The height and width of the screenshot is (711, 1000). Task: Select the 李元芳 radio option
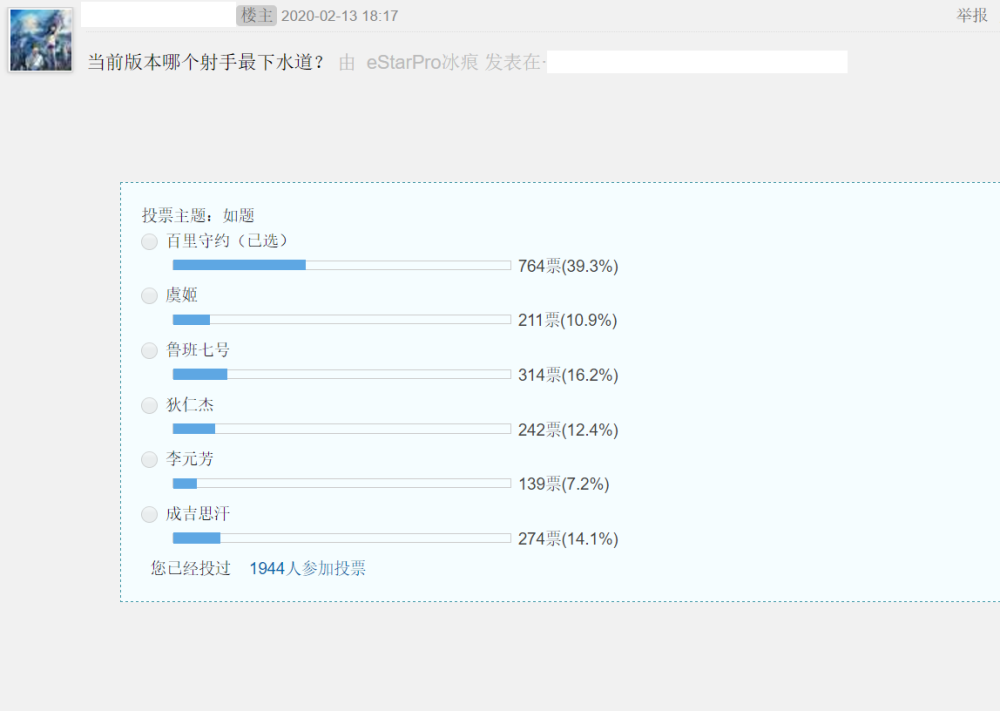click(149, 460)
